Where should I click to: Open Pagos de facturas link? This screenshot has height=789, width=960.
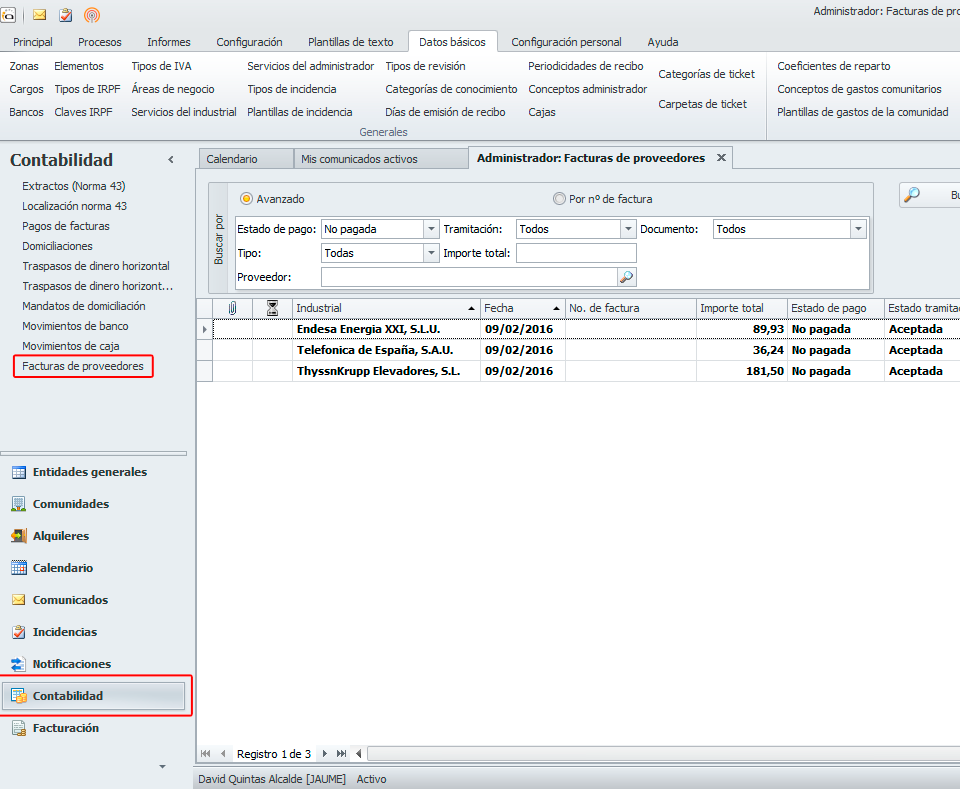(x=66, y=226)
